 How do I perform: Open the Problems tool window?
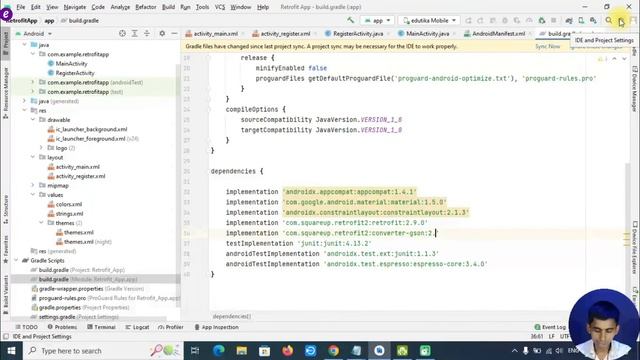coord(62,327)
